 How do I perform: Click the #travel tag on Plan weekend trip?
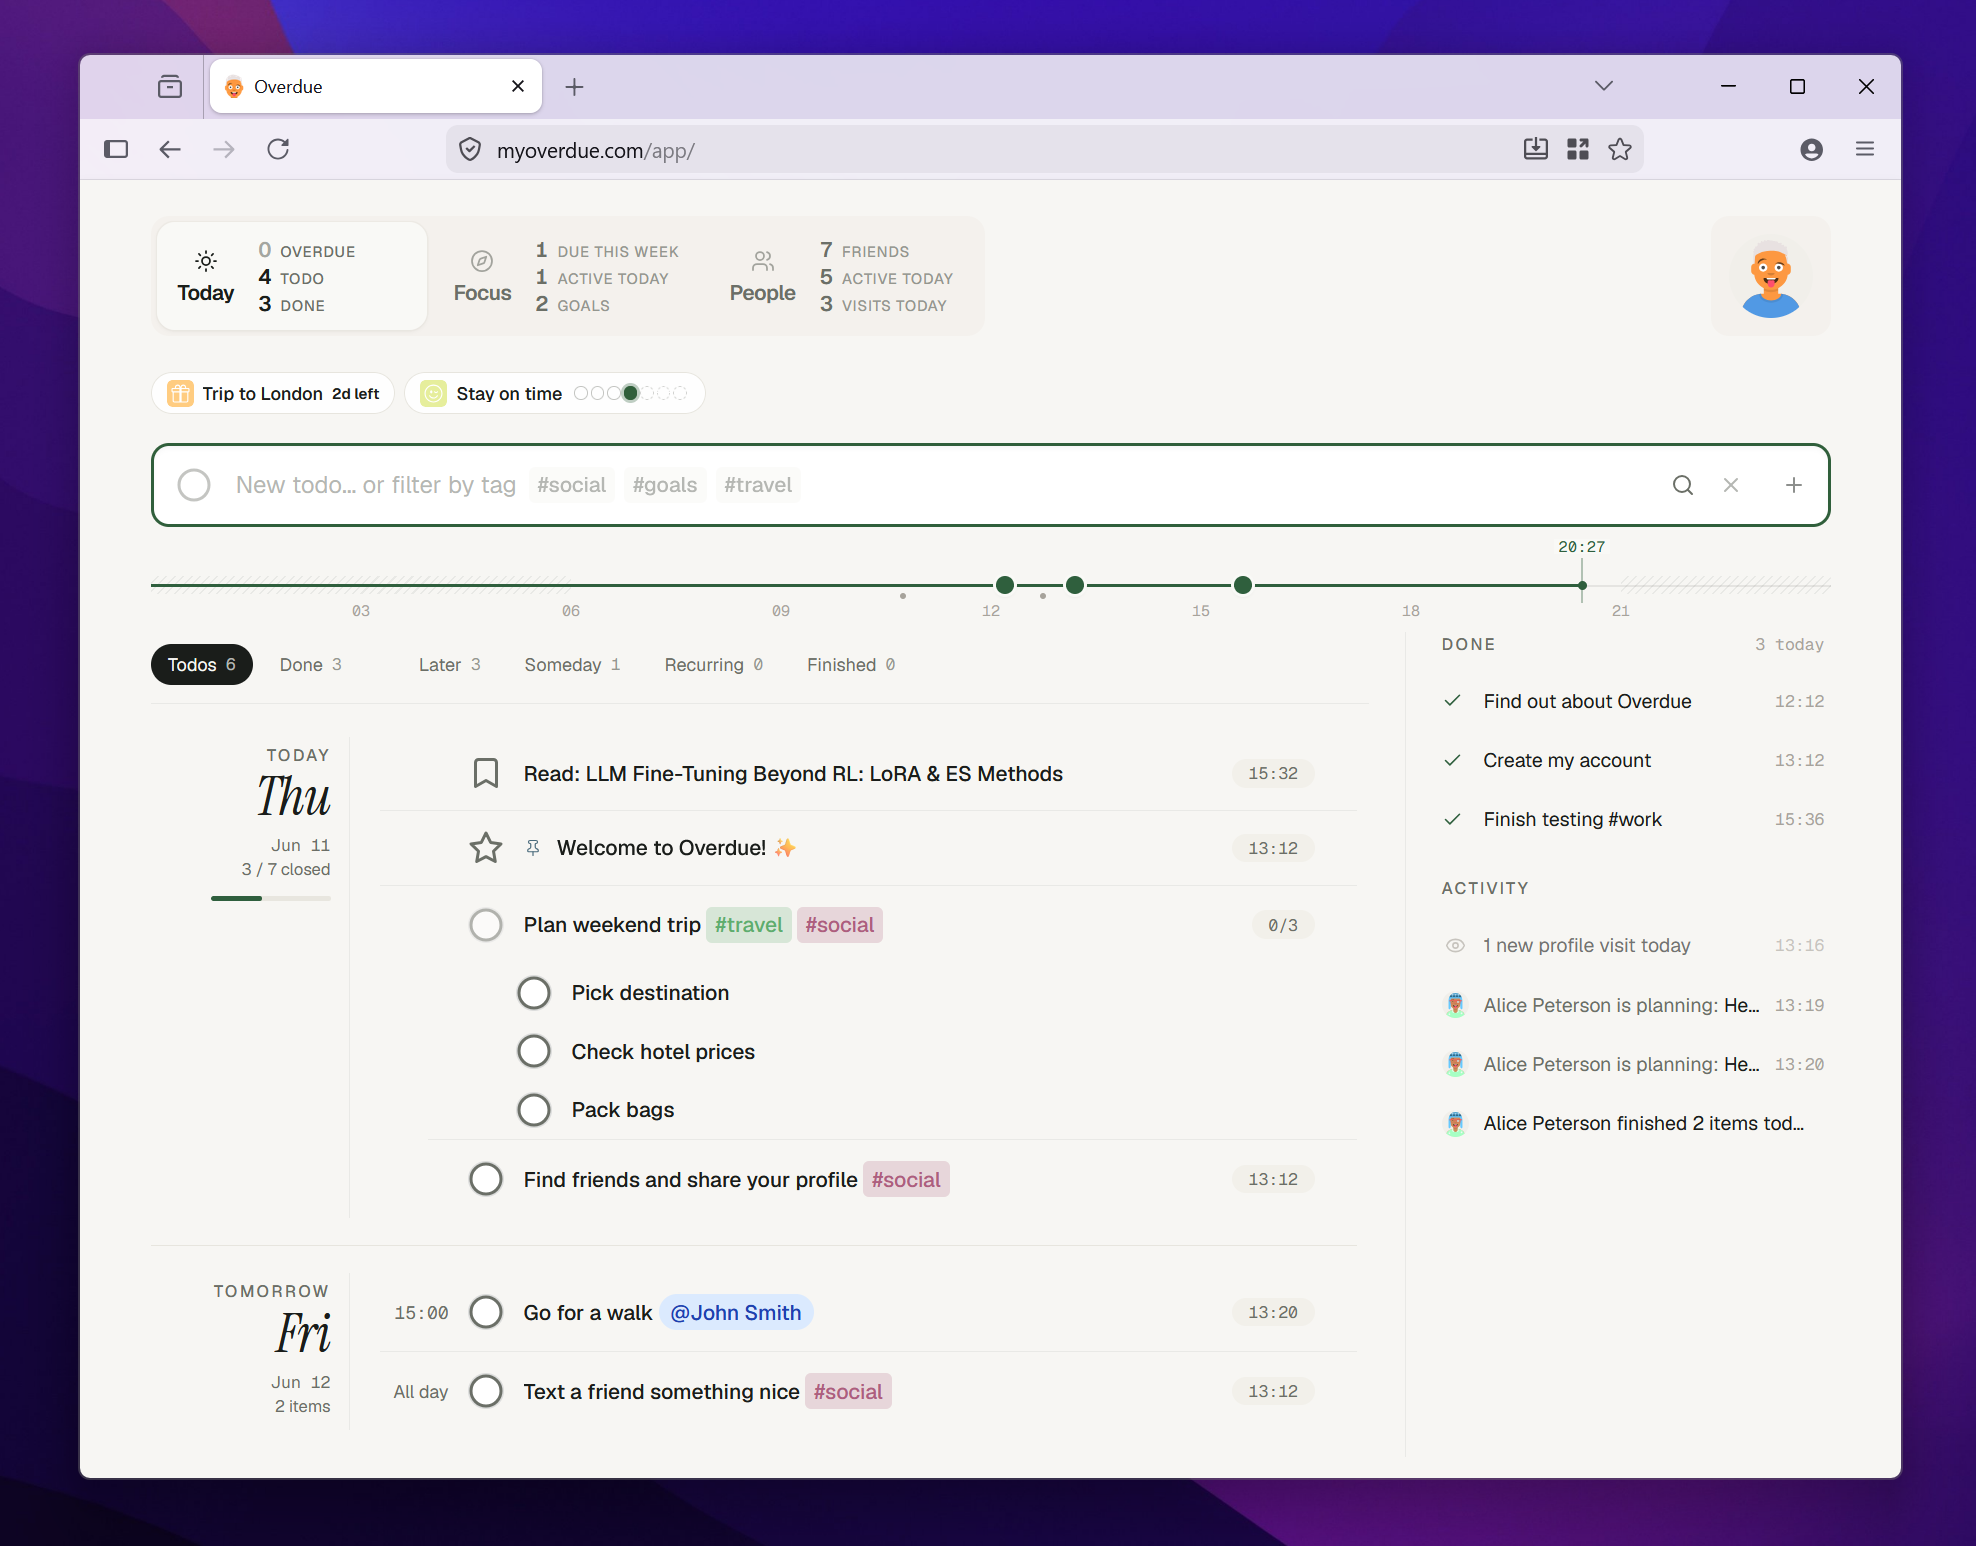pyautogui.click(x=749, y=925)
